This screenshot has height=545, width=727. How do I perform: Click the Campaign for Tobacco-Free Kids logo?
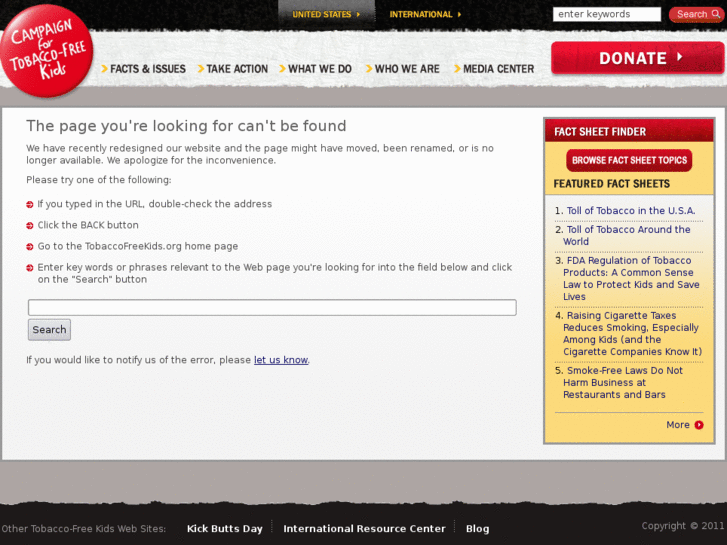coord(46,51)
